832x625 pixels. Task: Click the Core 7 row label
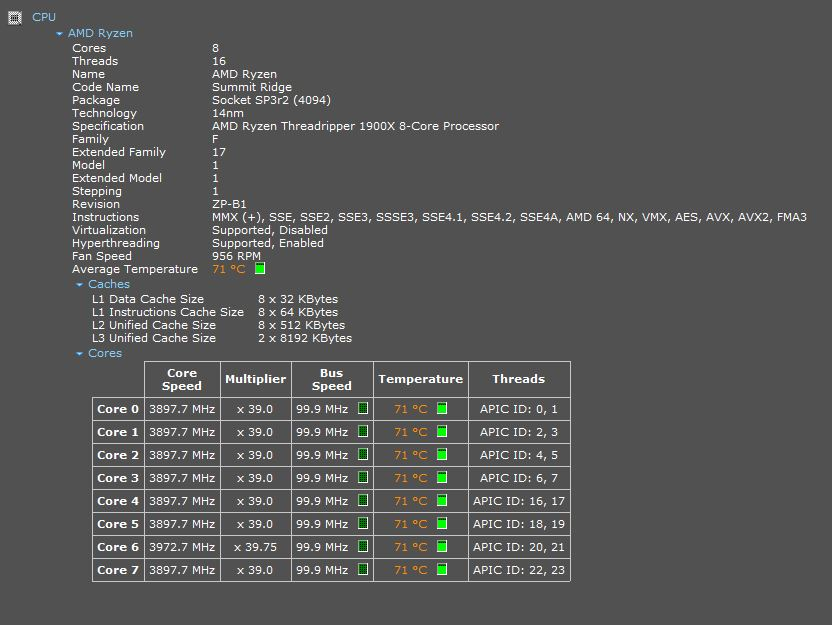point(118,570)
